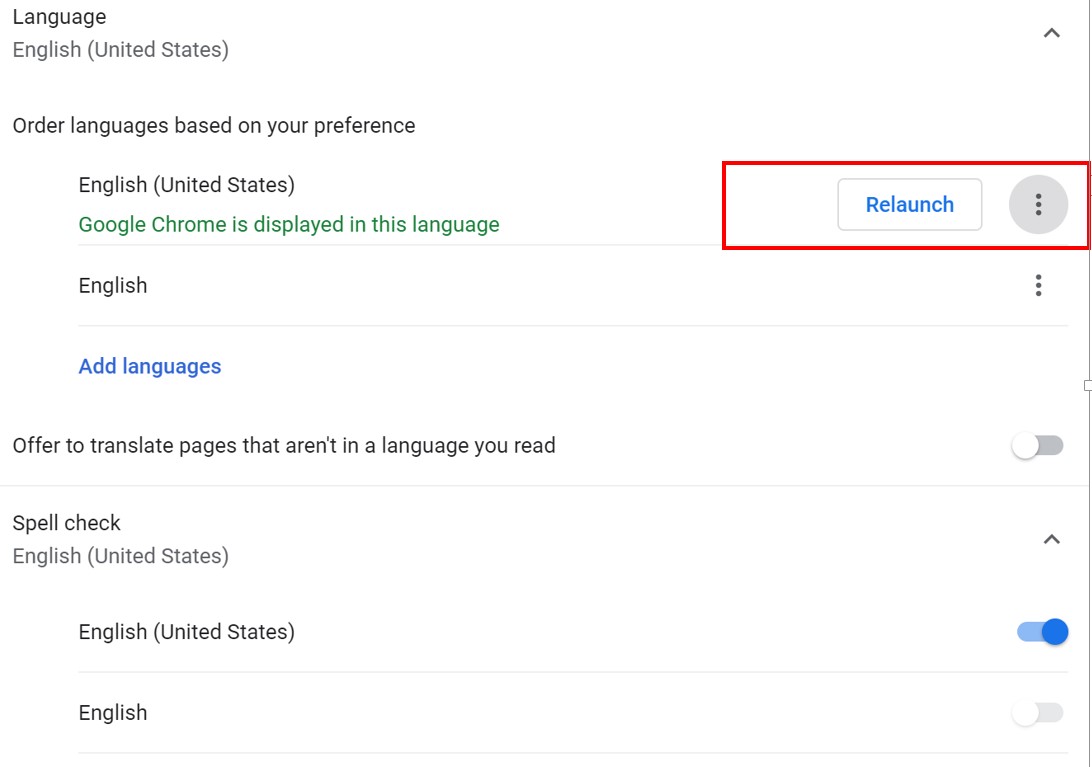Viewport: 1092px width, 767px height.
Task: Open the Add languages link
Action: click(x=150, y=366)
